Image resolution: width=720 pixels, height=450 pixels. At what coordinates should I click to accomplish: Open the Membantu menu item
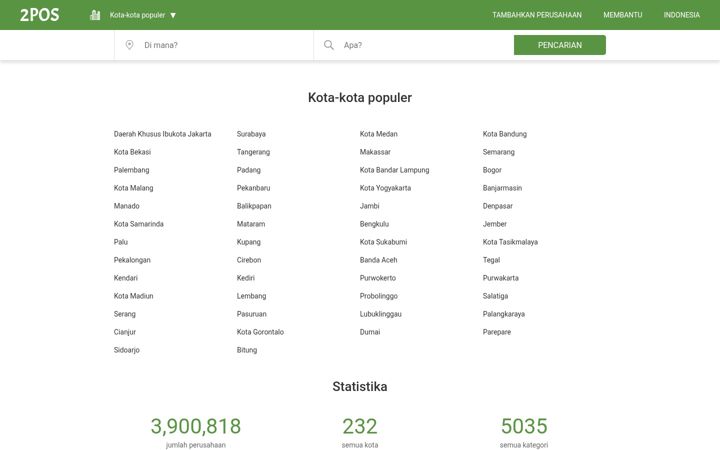coord(623,15)
